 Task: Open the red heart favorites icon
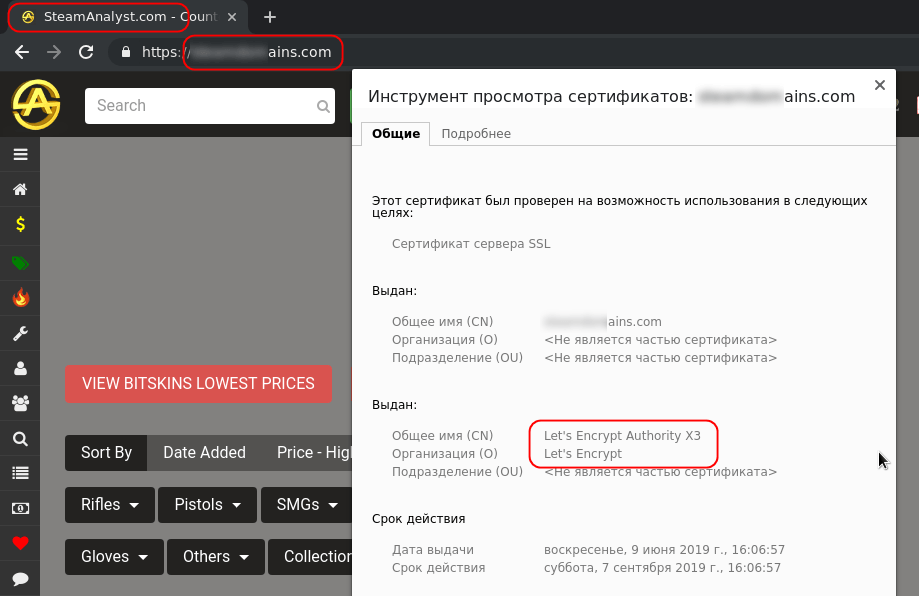coord(21,543)
